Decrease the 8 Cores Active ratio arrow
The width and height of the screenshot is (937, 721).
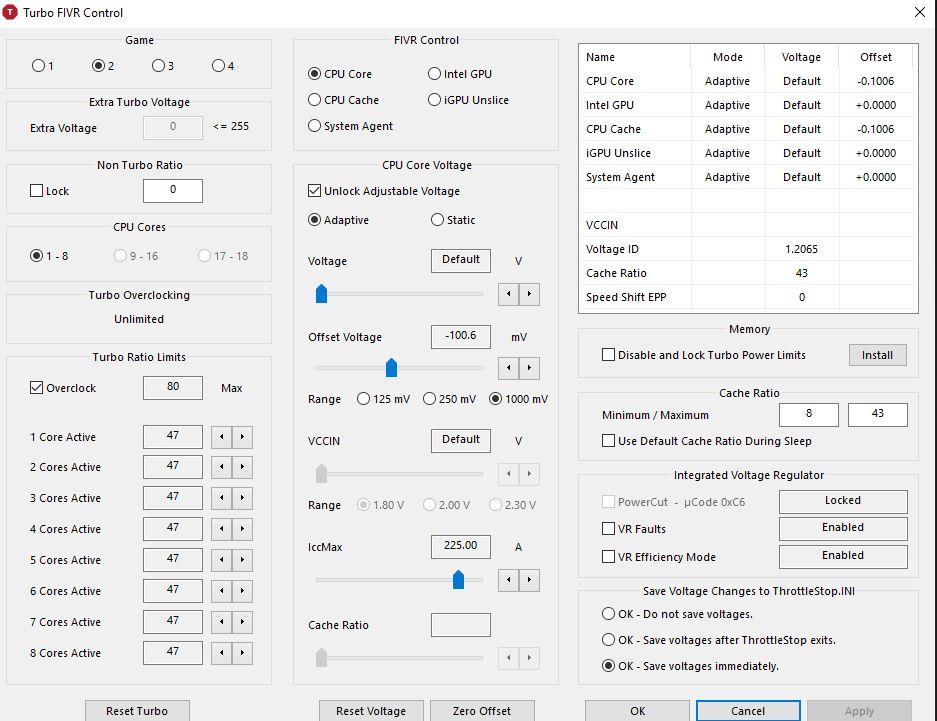click(222, 653)
